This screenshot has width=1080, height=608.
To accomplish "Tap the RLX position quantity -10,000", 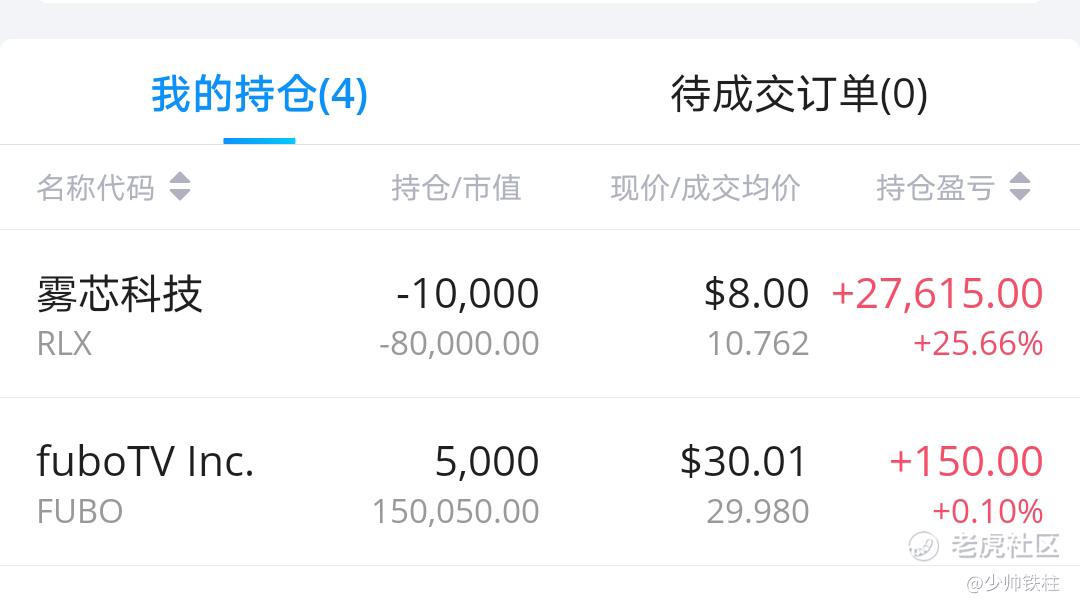I will point(467,294).
